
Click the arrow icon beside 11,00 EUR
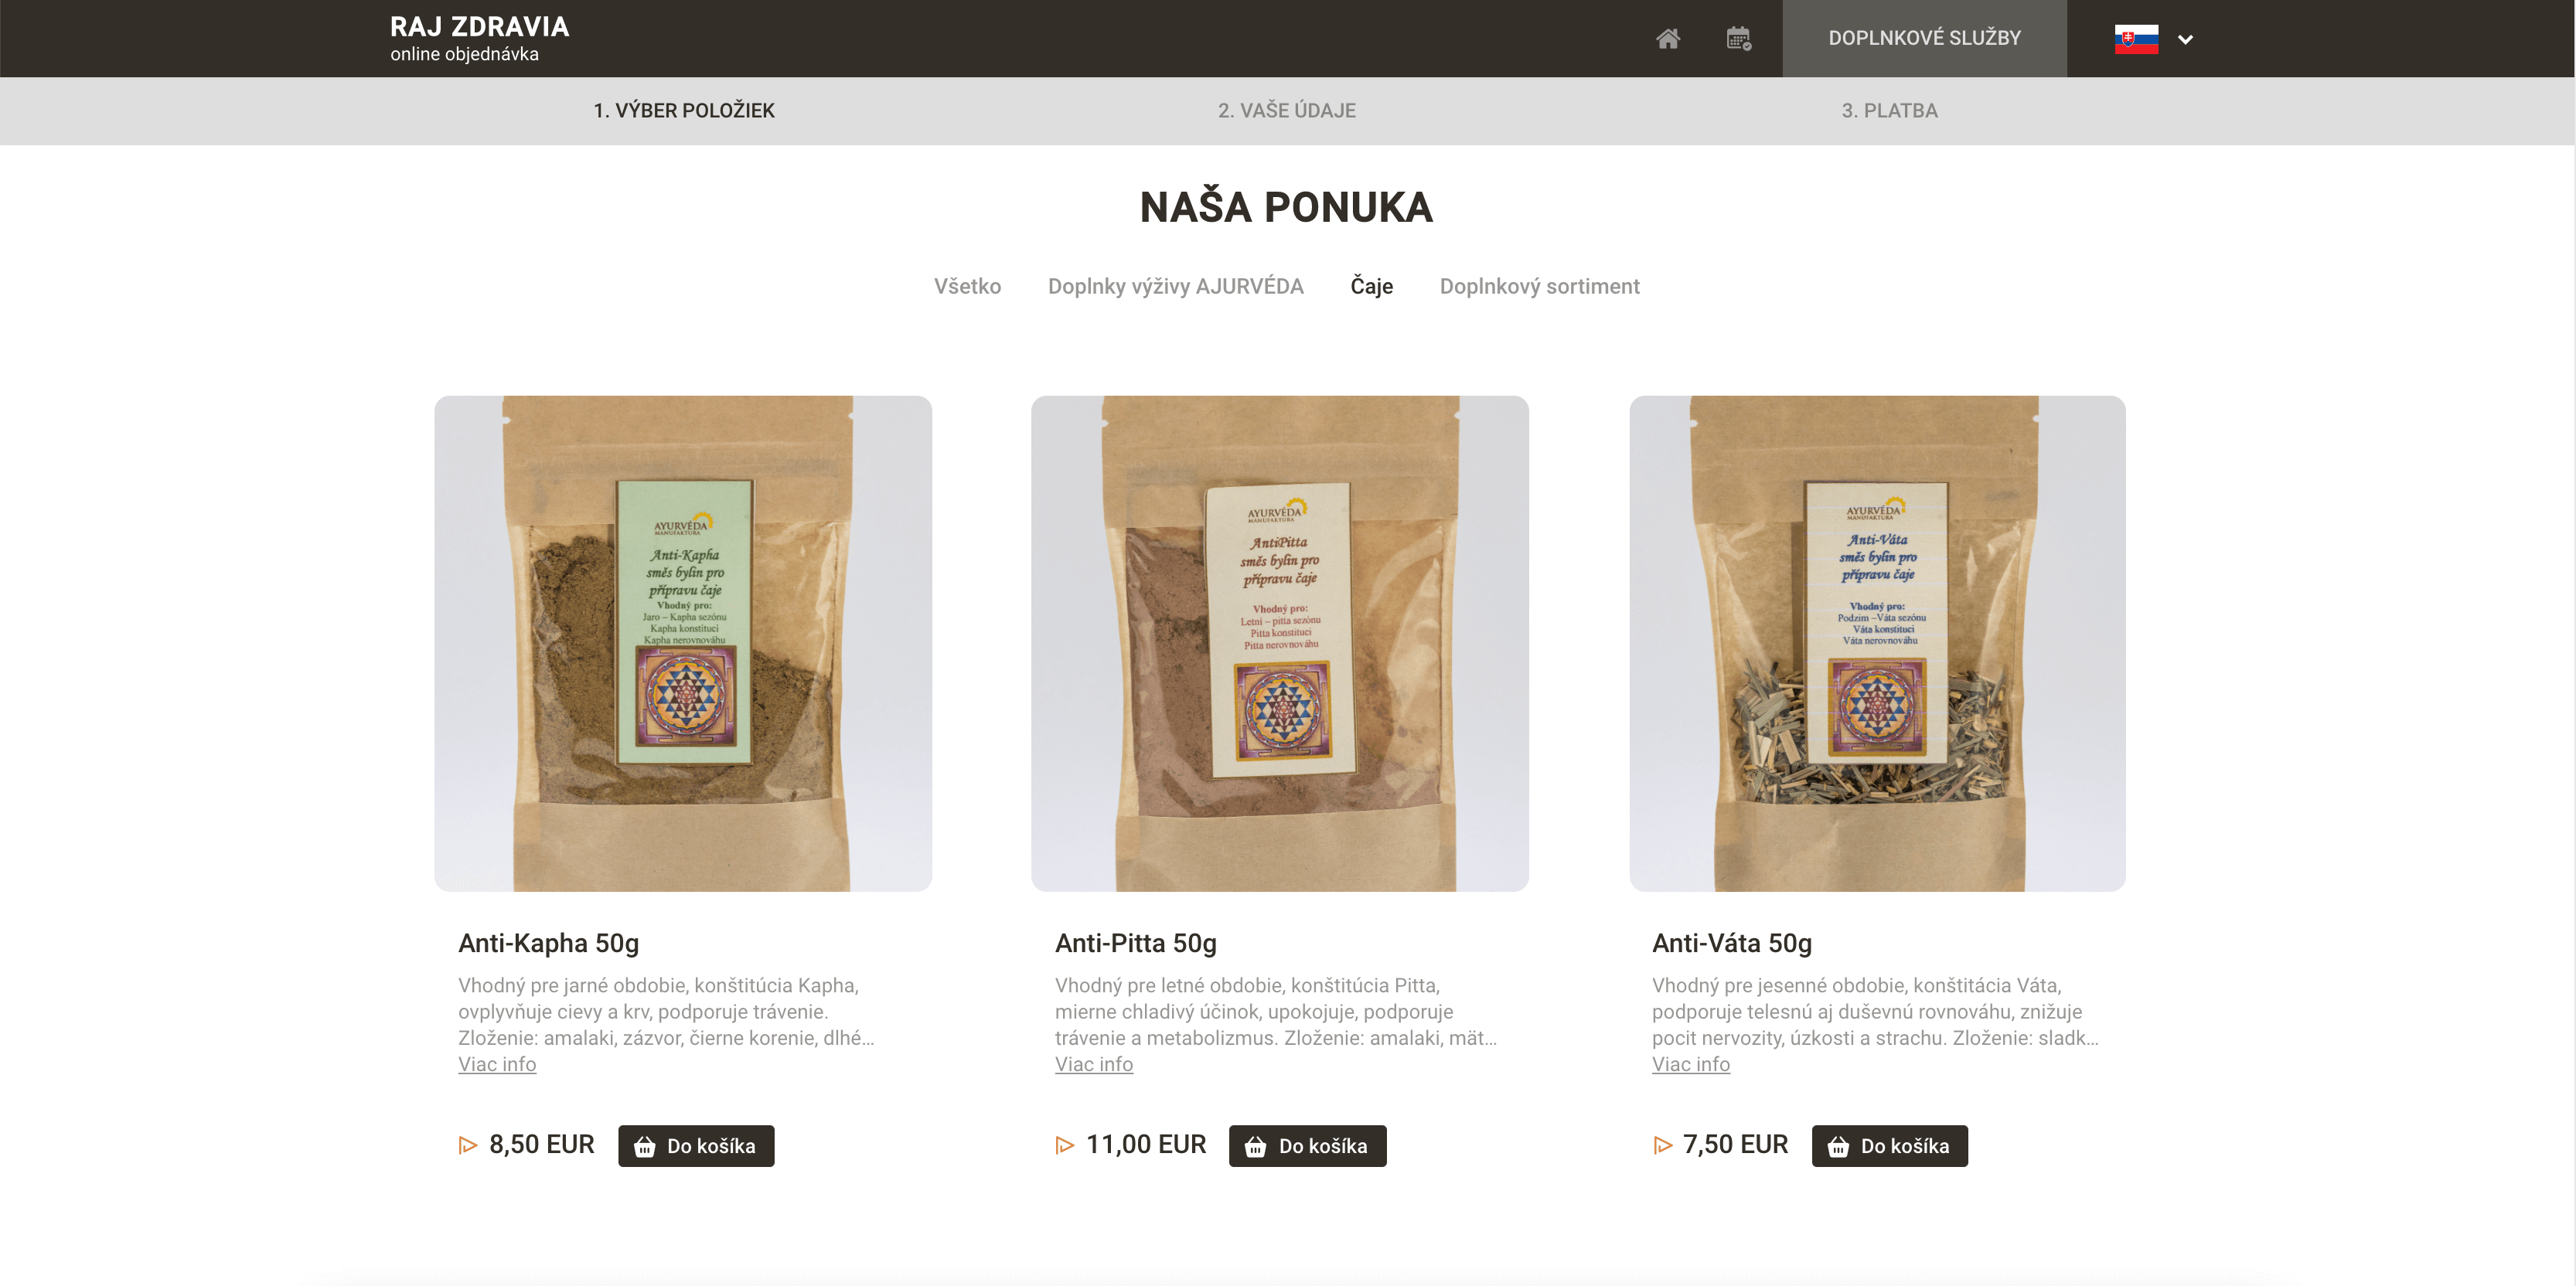click(1065, 1145)
